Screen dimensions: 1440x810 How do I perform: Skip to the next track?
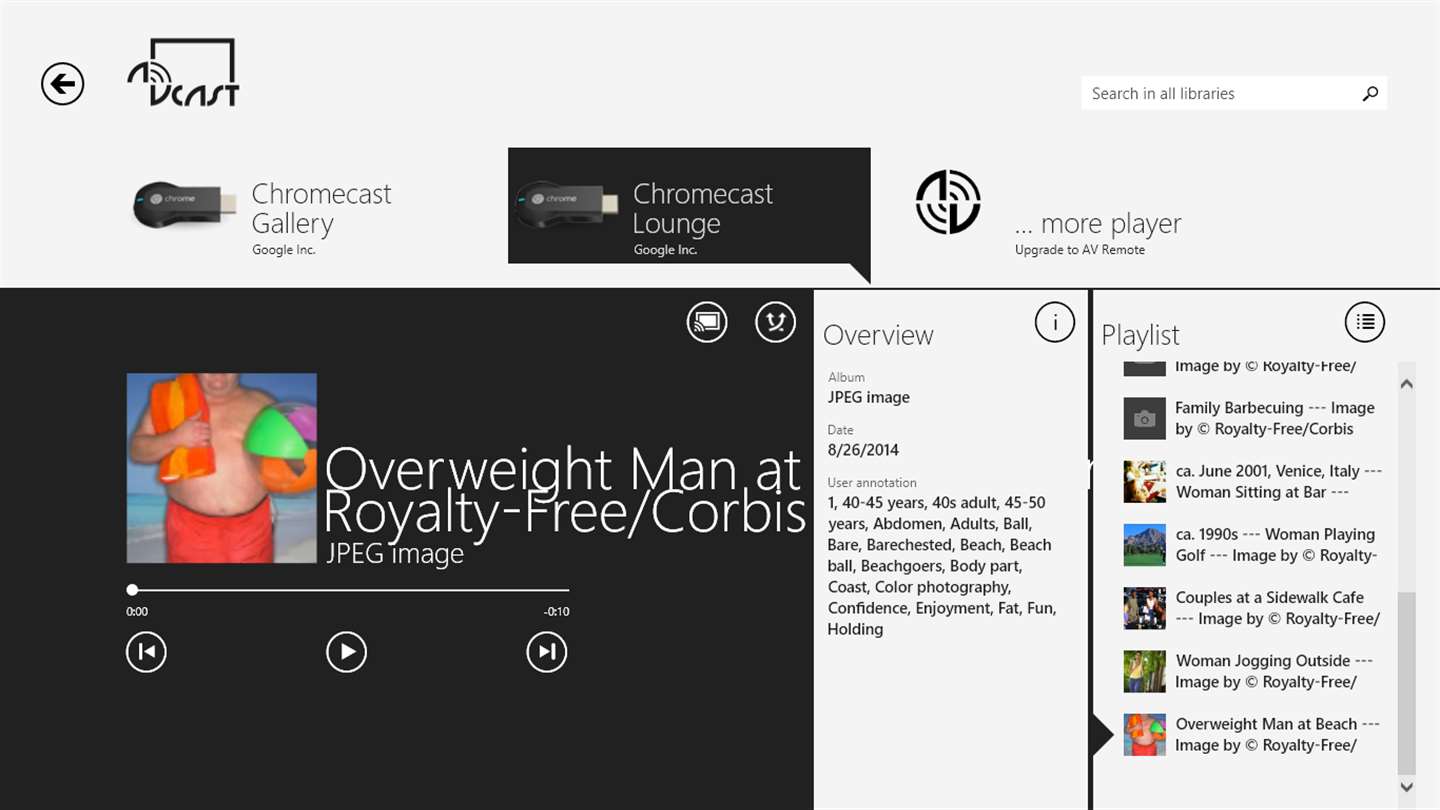[546, 652]
